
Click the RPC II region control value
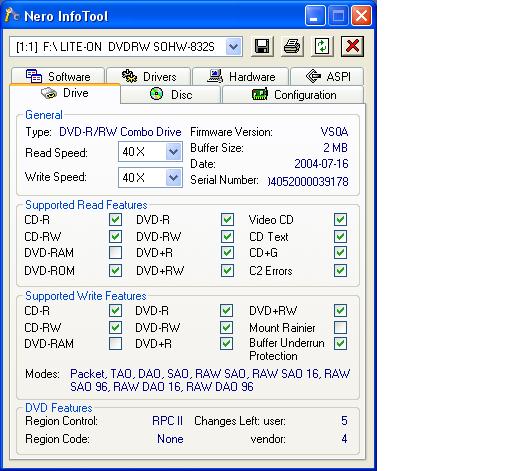[x=168, y=421]
